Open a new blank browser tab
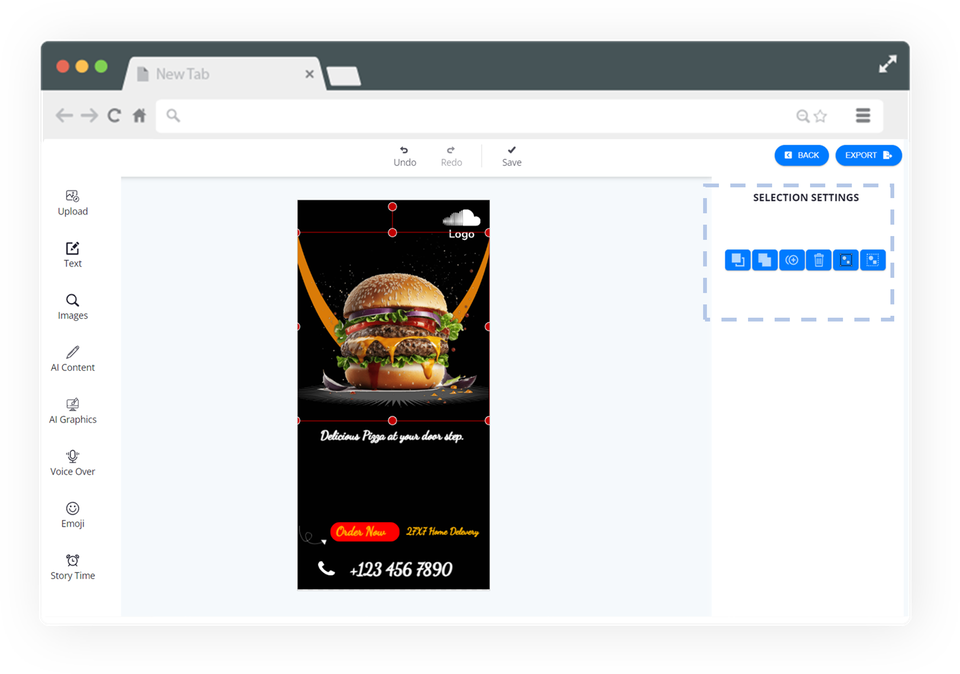This screenshot has height=674, width=960. pos(343,77)
